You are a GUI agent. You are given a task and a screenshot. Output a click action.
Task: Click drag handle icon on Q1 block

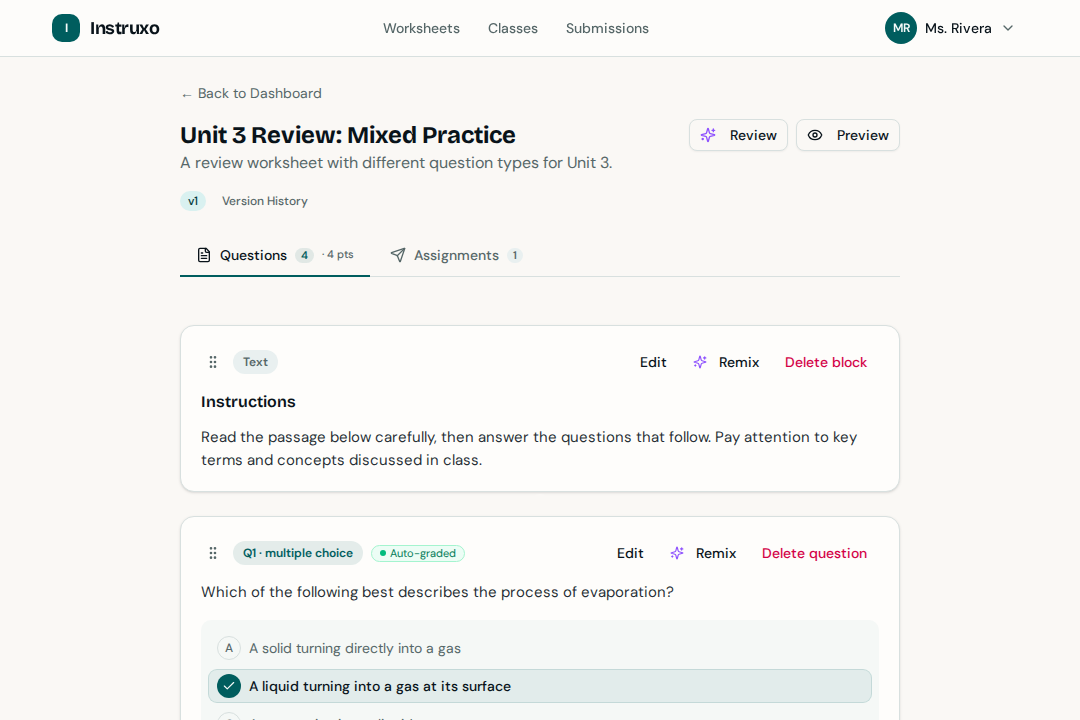click(x=213, y=553)
